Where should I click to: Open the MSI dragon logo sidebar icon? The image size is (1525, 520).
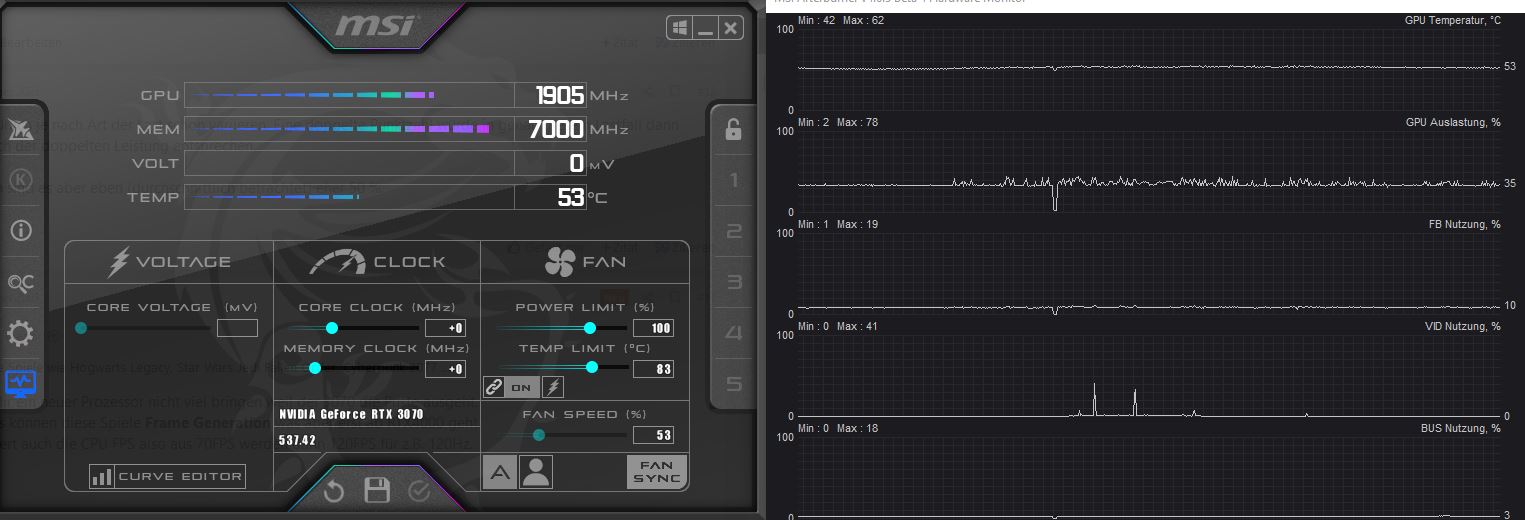coord(20,129)
